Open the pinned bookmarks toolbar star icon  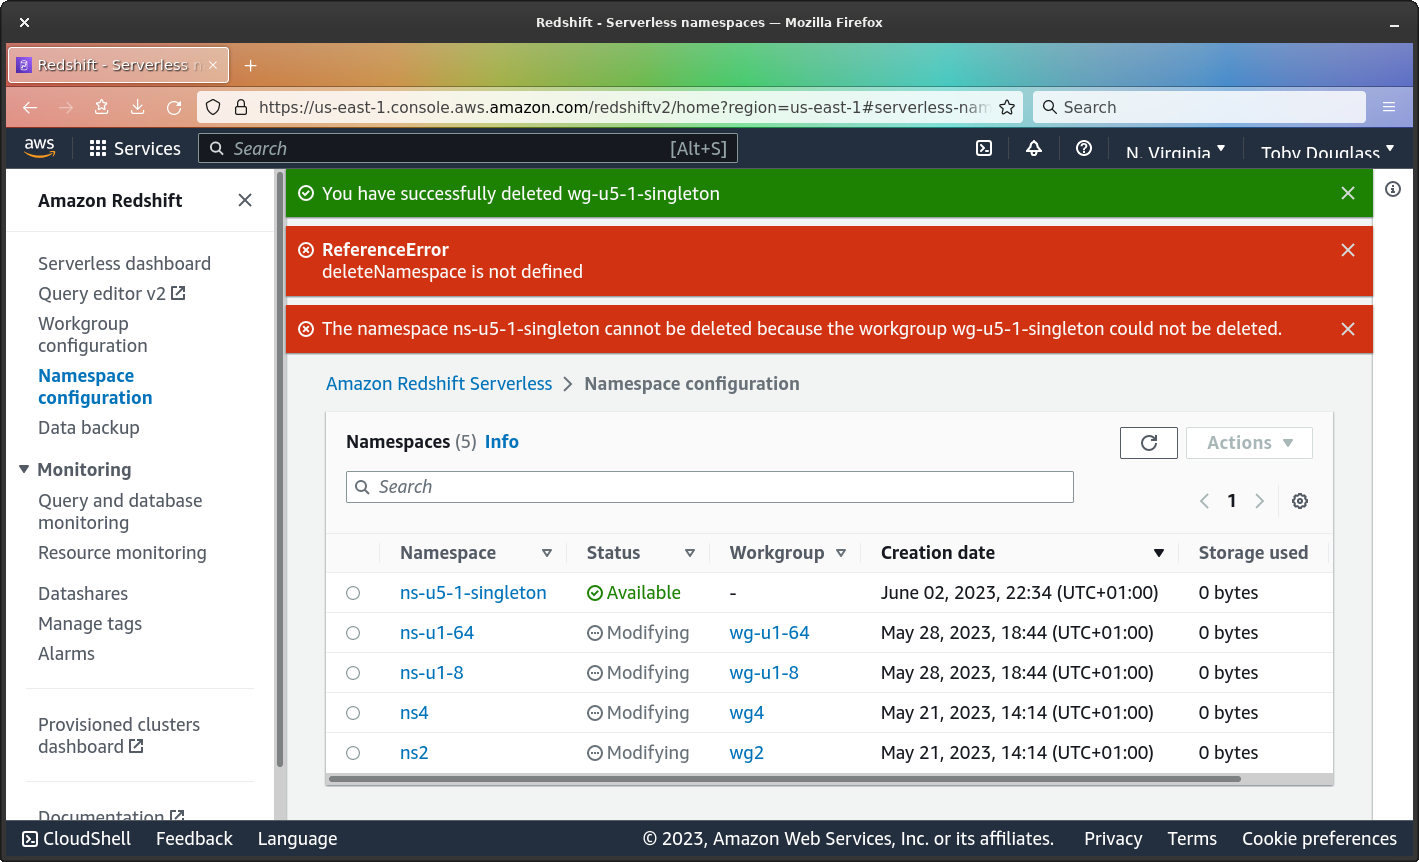102,107
